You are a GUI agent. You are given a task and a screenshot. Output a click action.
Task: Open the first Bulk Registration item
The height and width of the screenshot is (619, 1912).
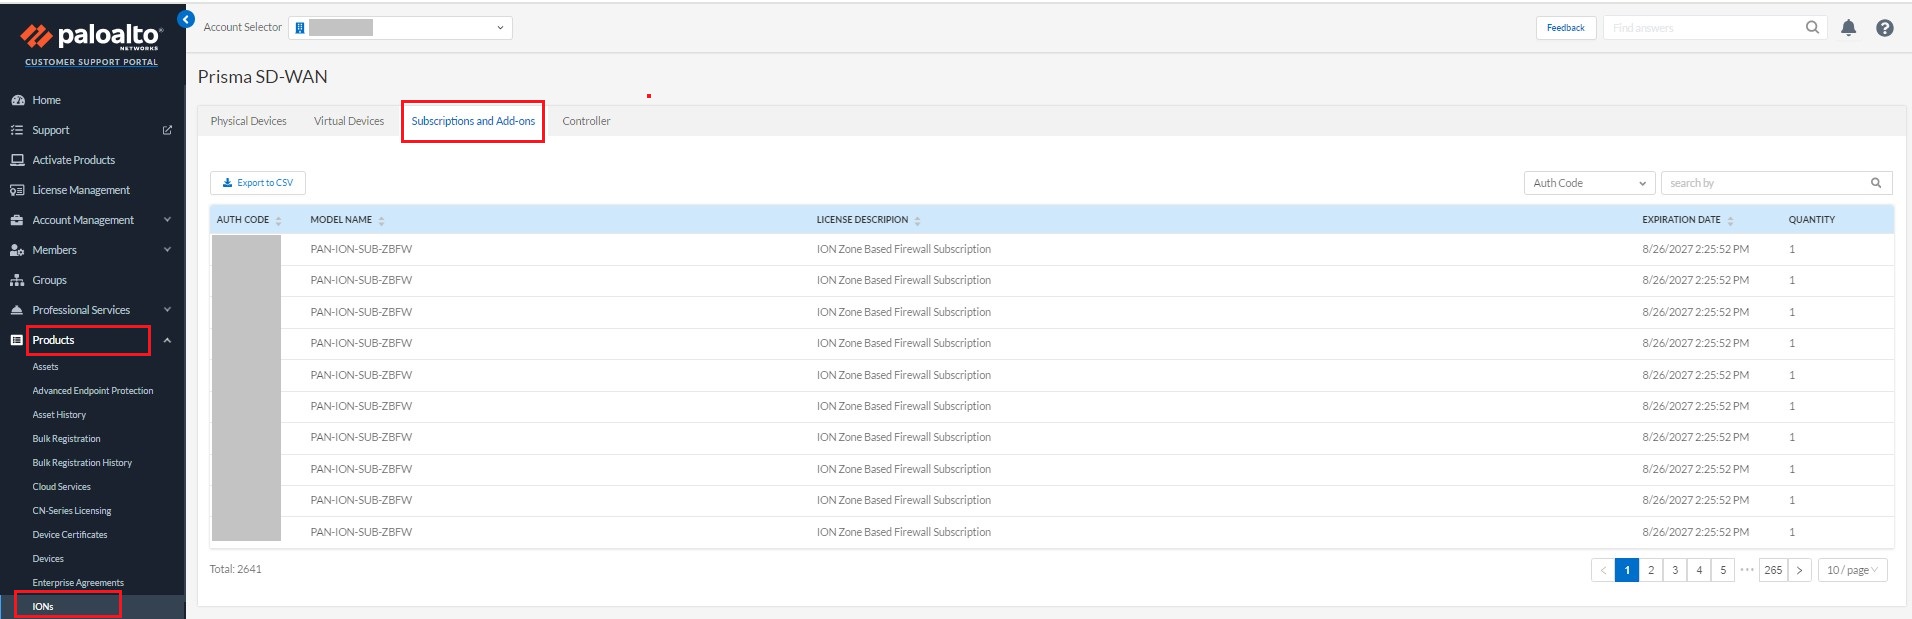click(66, 439)
